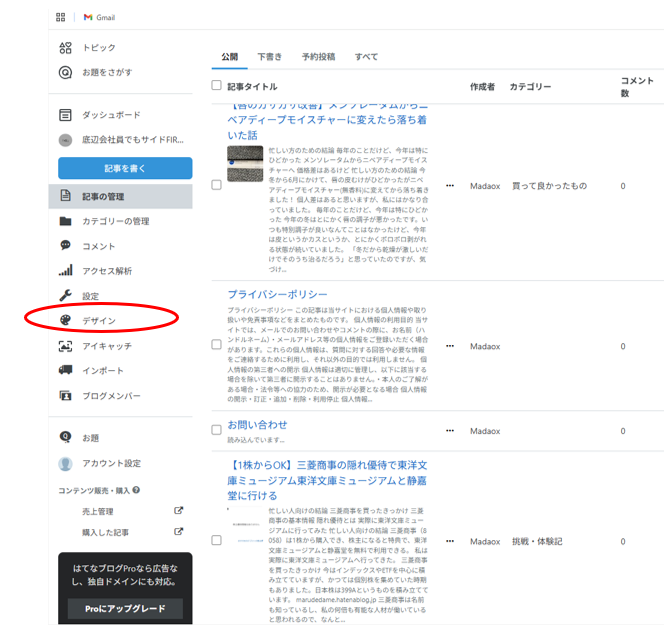Screen dimensions: 670x634
Task: Switch to the 公開 tab
Action: click(229, 57)
